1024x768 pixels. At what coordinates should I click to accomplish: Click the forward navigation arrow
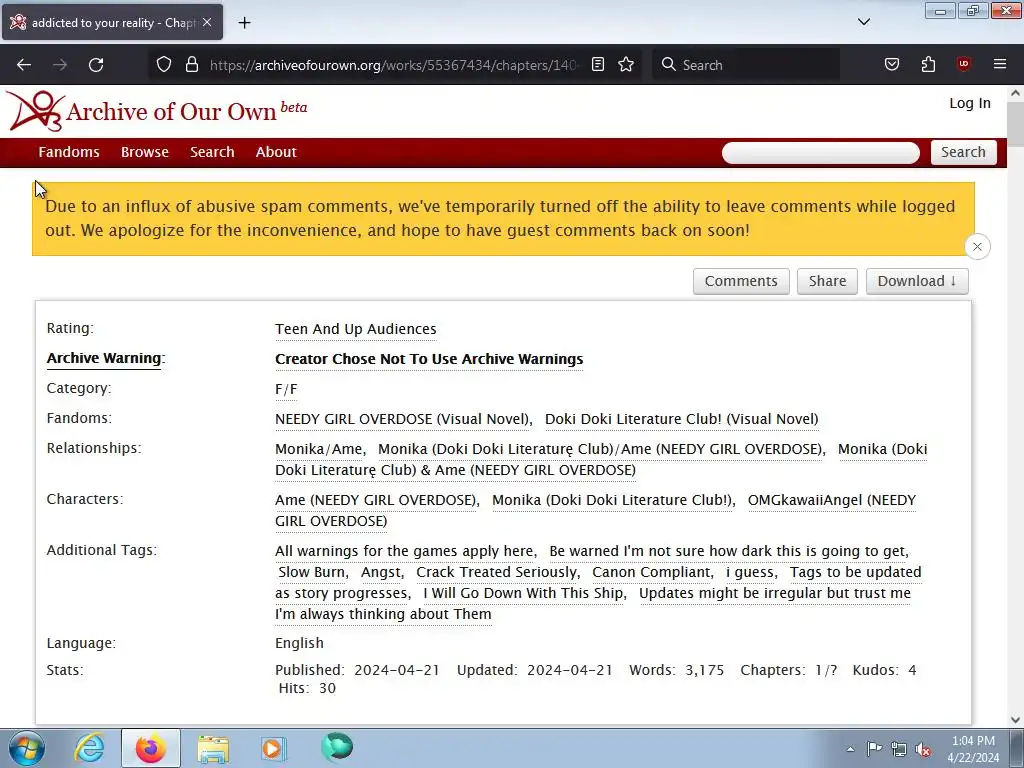[60, 65]
